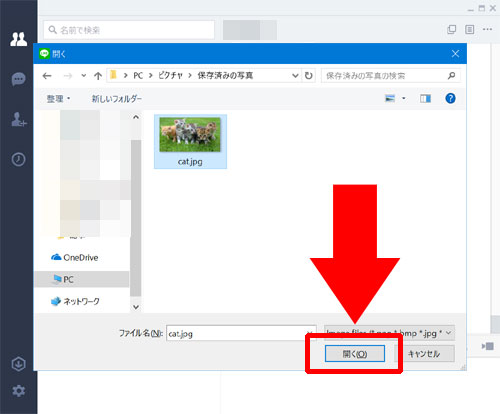The image size is (500, 414).
Task: Click 新しいフォルダー button
Action: [117, 99]
